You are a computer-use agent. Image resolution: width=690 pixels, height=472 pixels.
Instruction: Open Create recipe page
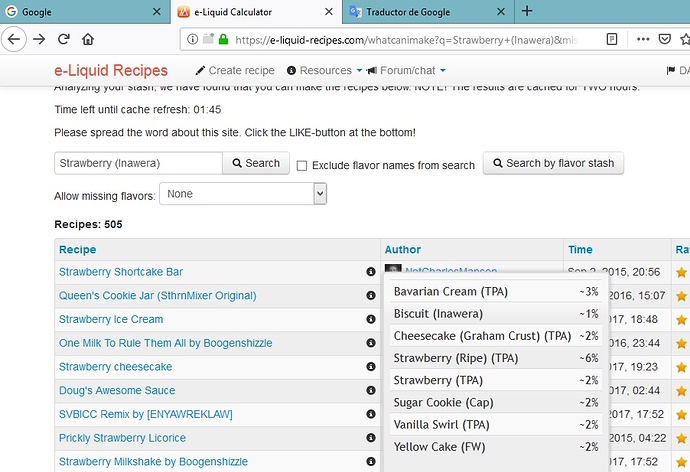click(235, 70)
